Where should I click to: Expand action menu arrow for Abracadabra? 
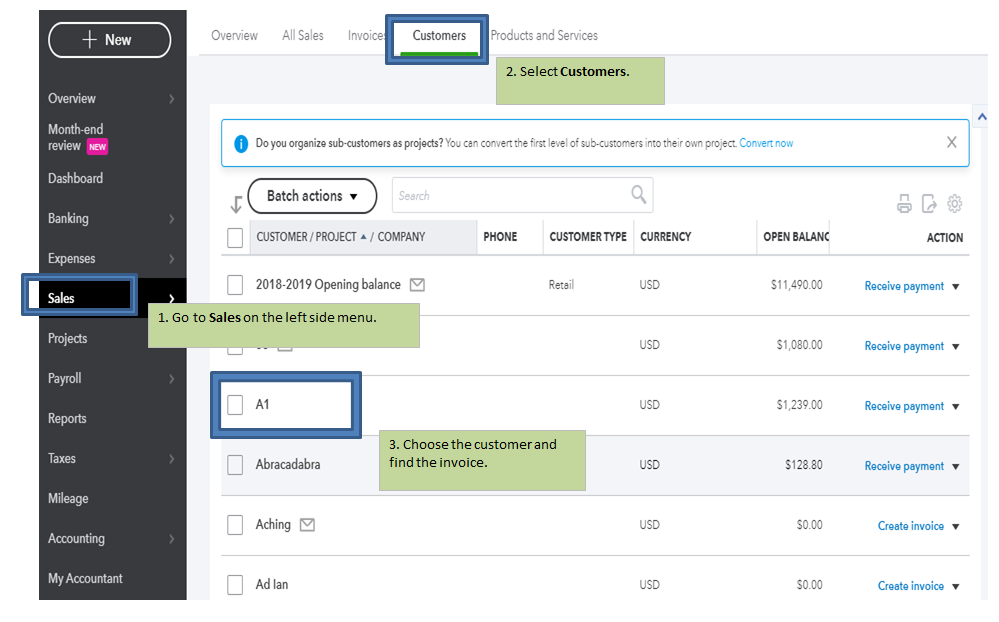pyautogui.click(x=955, y=466)
